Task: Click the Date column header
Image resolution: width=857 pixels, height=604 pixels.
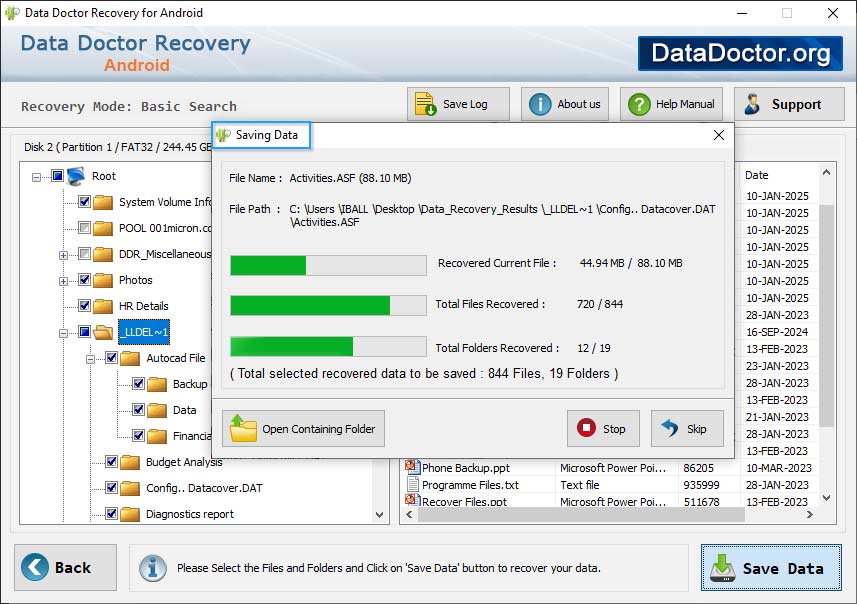Action: pos(756,175)
